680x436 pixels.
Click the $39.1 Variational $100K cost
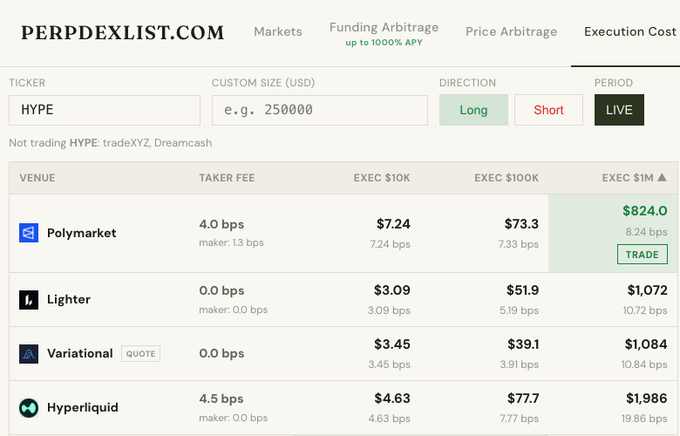pos(523,344)
